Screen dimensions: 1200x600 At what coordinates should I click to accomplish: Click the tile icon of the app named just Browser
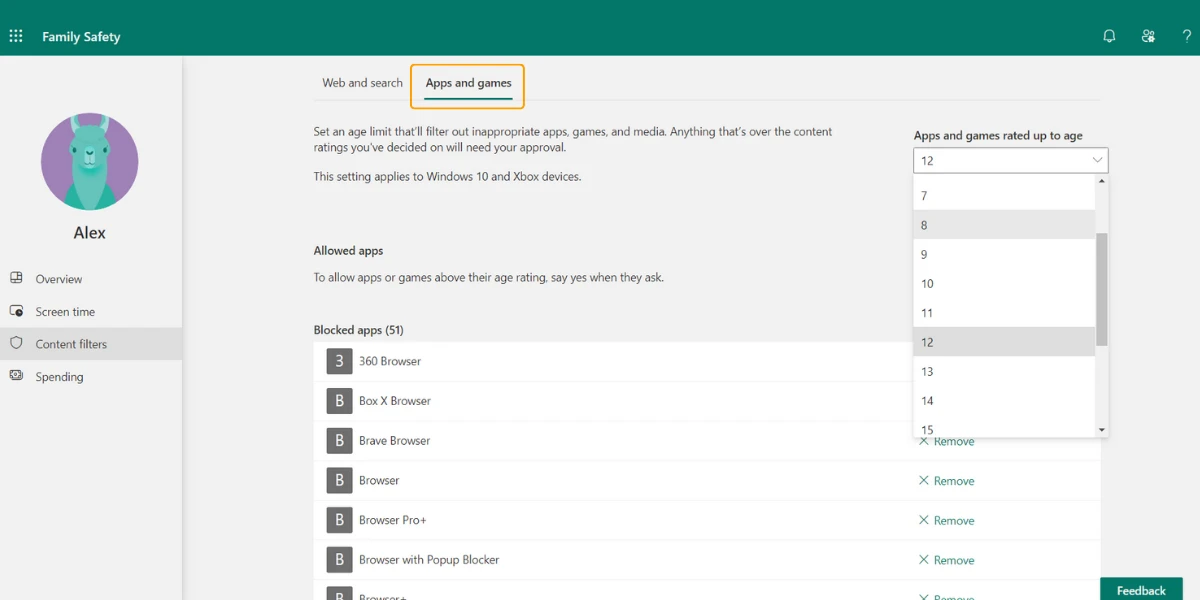tap(339, 480)
